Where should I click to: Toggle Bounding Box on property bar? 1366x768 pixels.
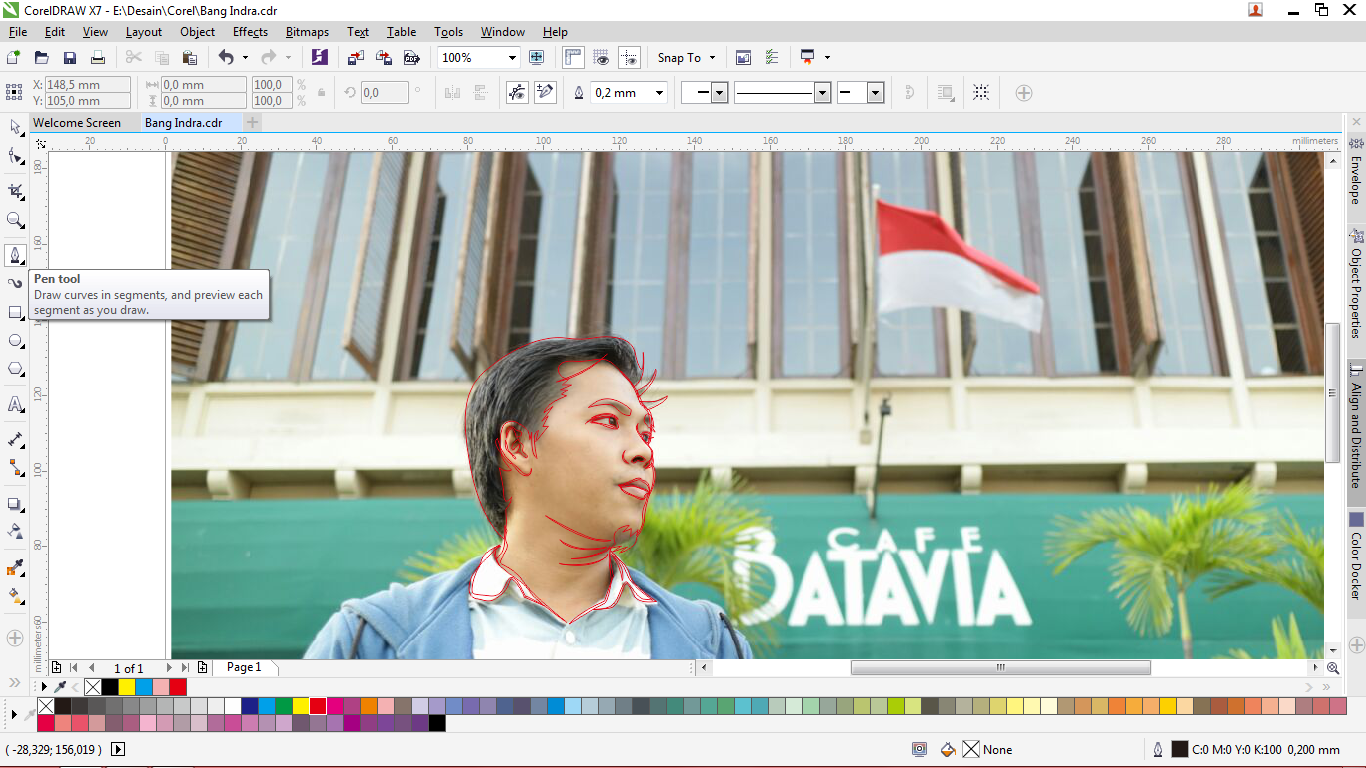pyautogui.click(x=981, y=93)
